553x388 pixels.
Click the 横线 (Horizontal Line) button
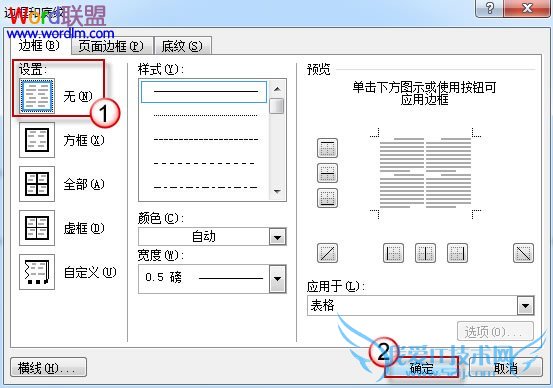pyautogui.click(x=48, y=368)
